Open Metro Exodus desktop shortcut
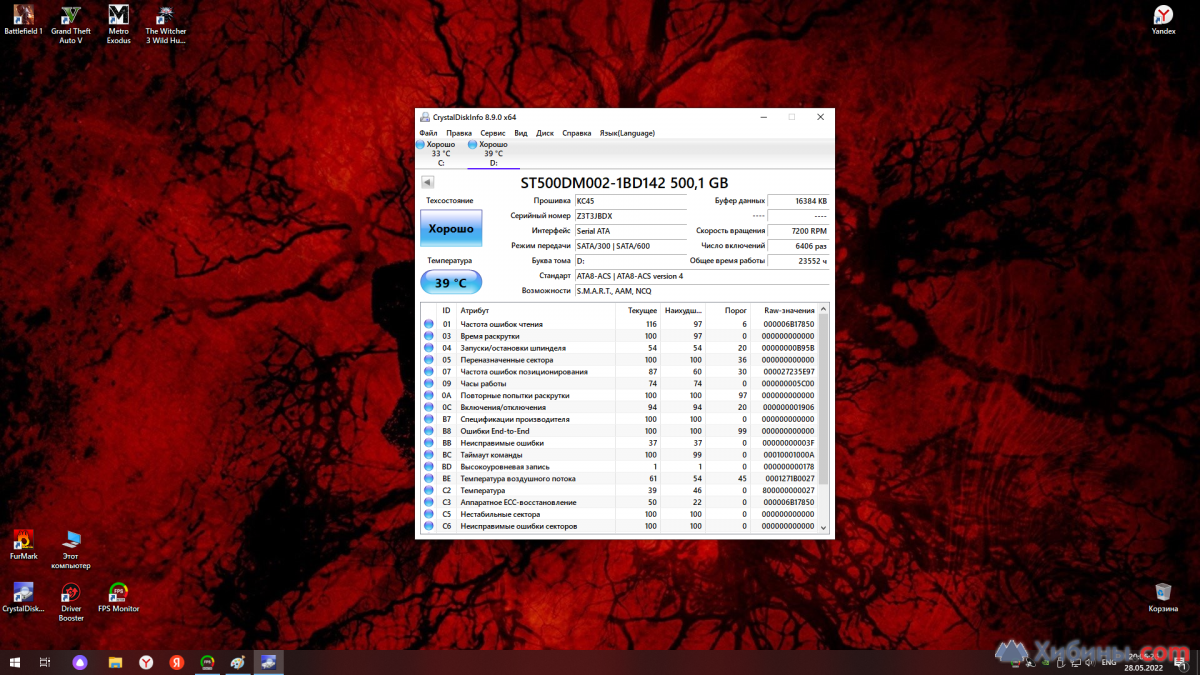Image resolution: width=1200 pixels, height=675 pixels. click(119, 23)
